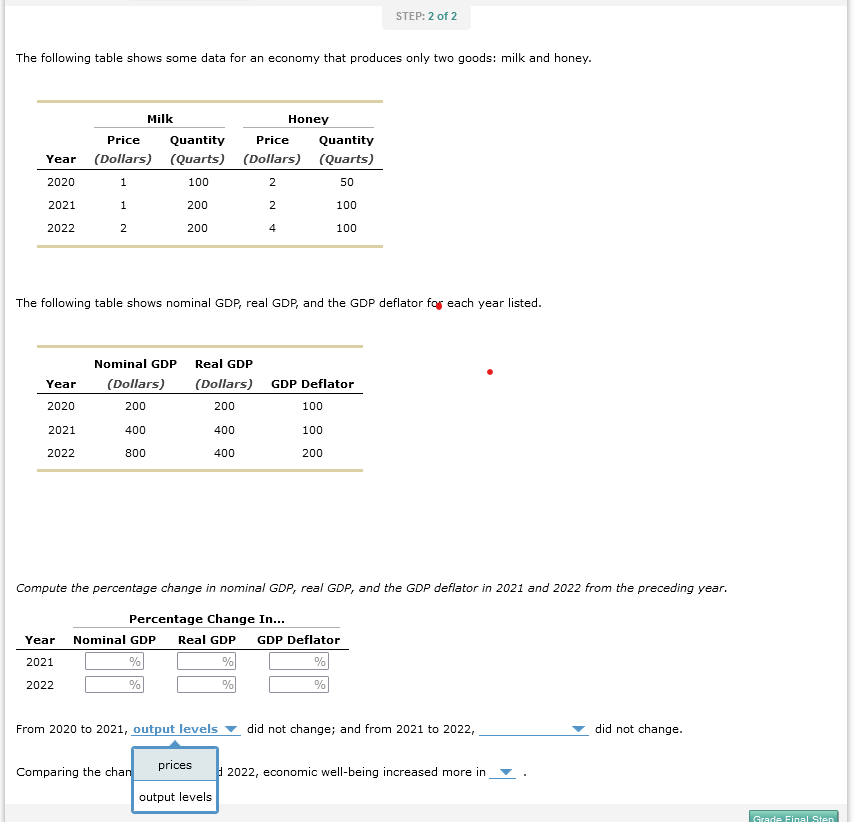Image resolution: width=864 pixels, height=822 pixels.
Task: Click the 2022 nominal GDP value 800
Action: pyautogui.click(x=135, y=453)
